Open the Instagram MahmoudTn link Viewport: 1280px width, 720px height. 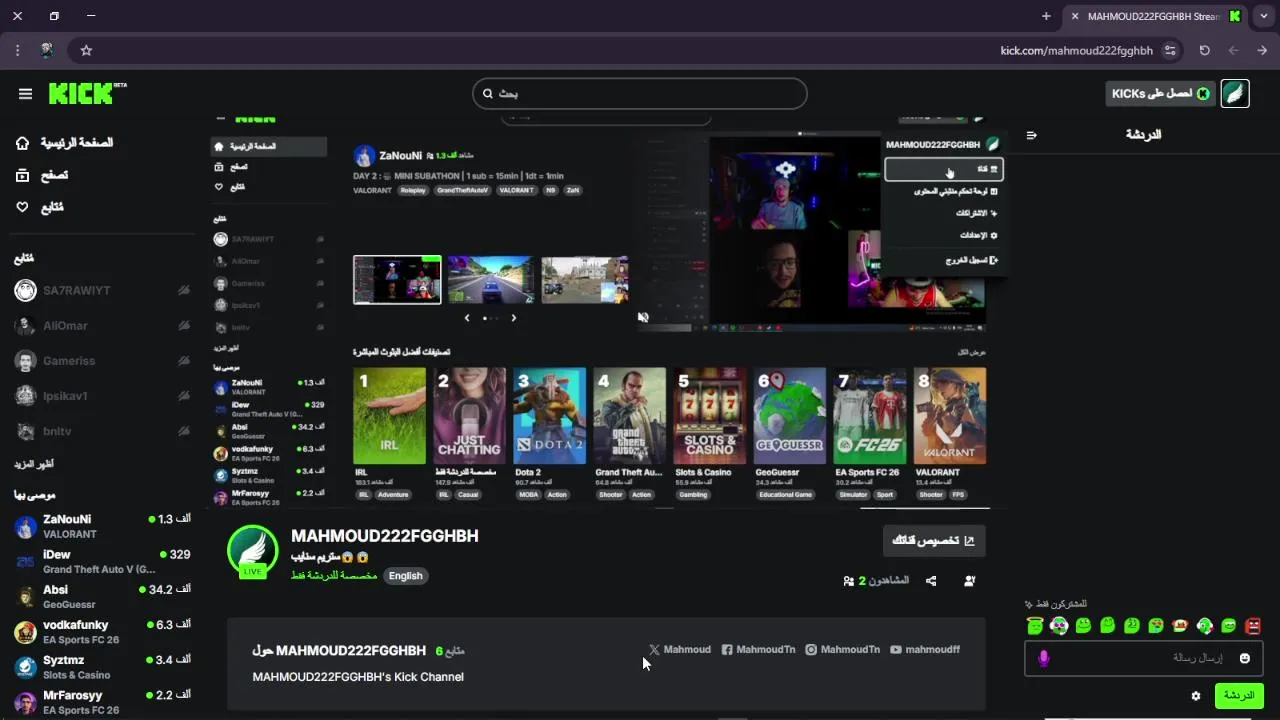click(843, 650)
